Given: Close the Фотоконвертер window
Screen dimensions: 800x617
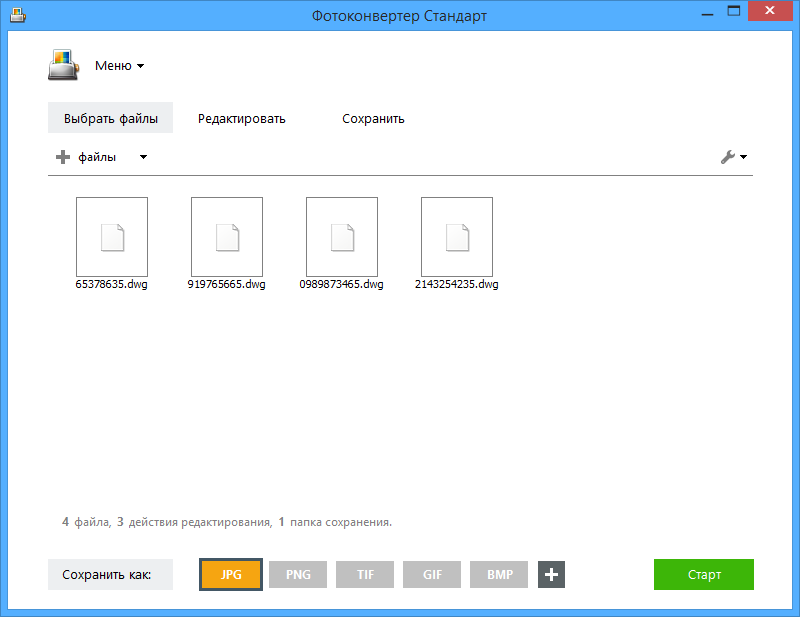Looking at the screenshot, I should [x=770, y=11].
